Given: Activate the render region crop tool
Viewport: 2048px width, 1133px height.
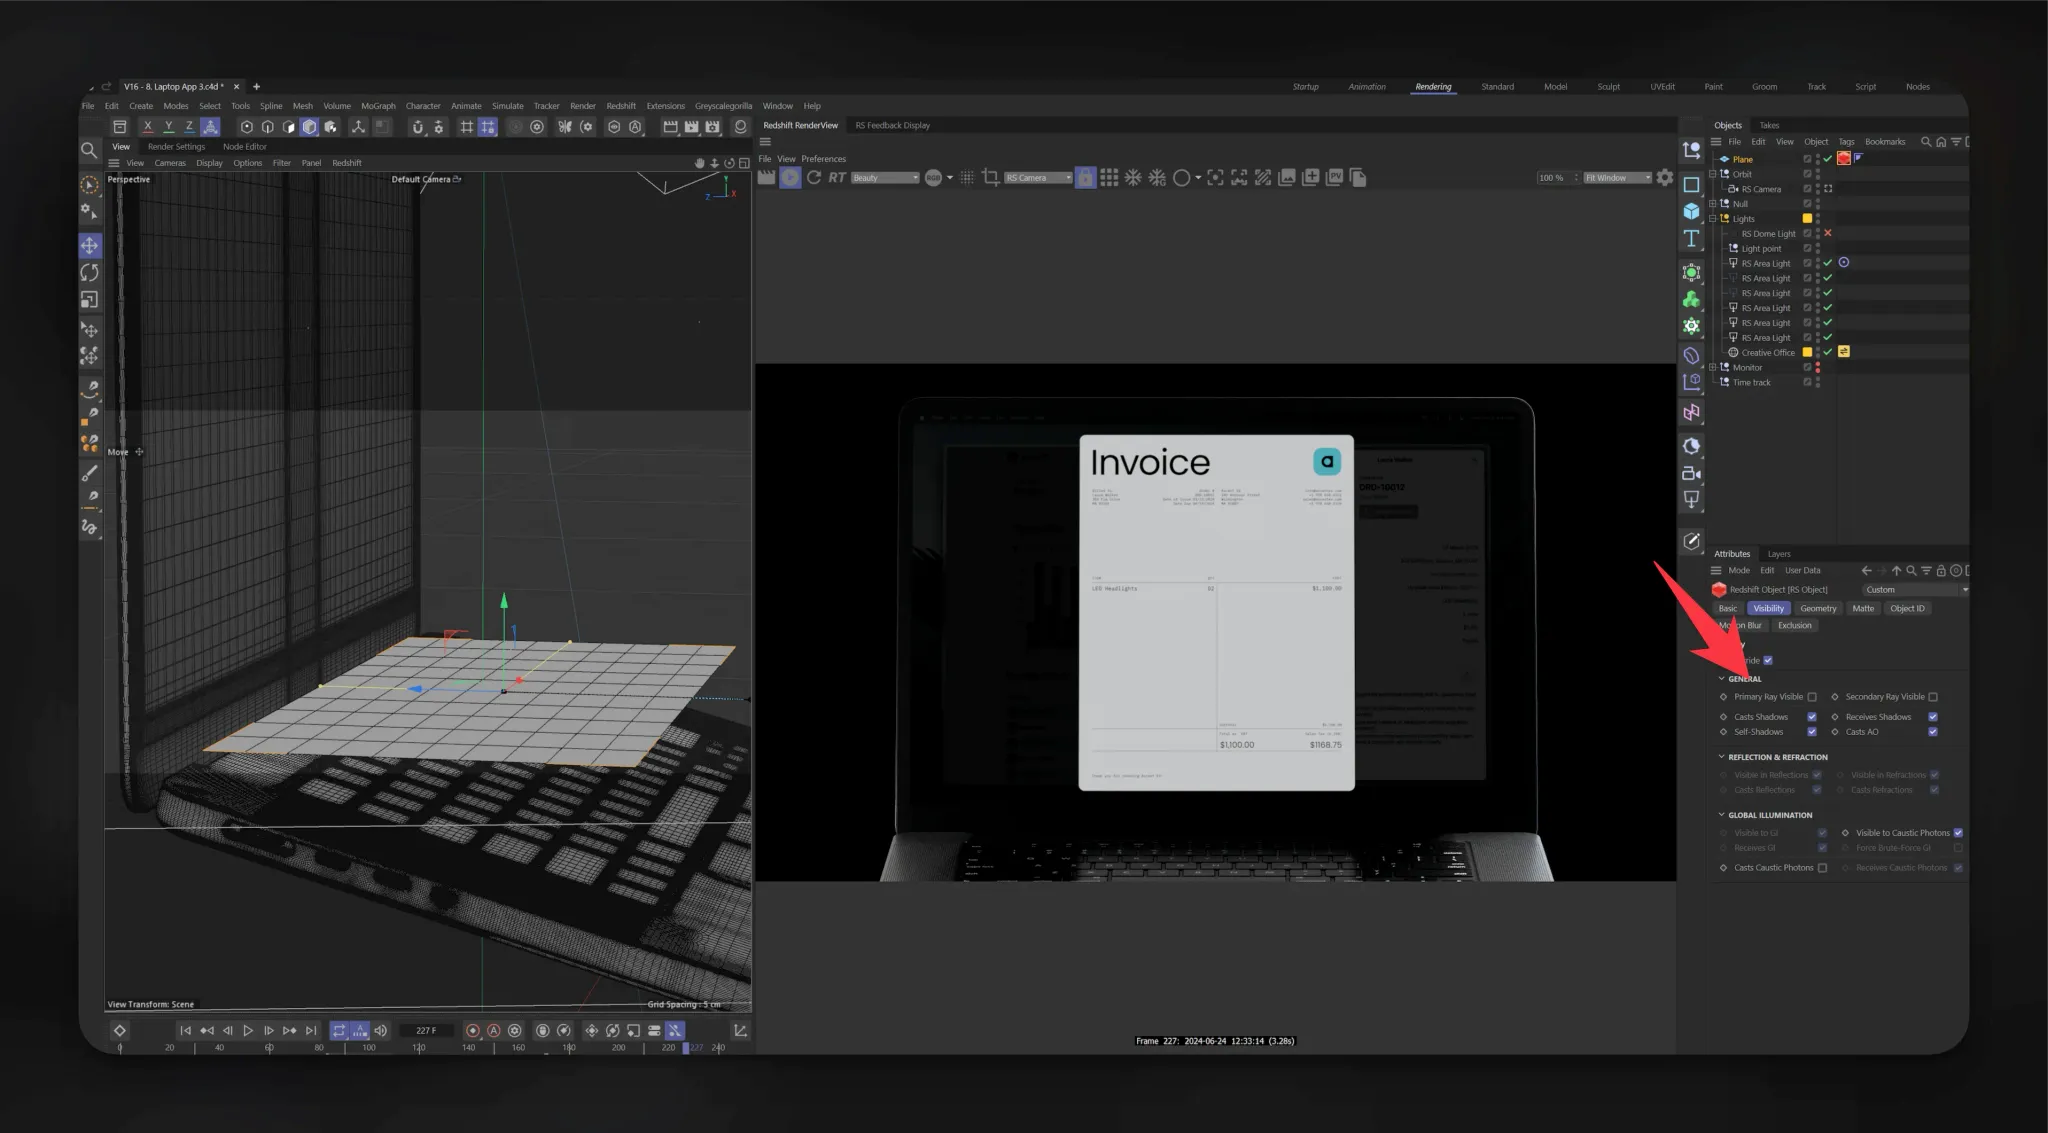Looking at the screenshot, I should click(991, 177).
